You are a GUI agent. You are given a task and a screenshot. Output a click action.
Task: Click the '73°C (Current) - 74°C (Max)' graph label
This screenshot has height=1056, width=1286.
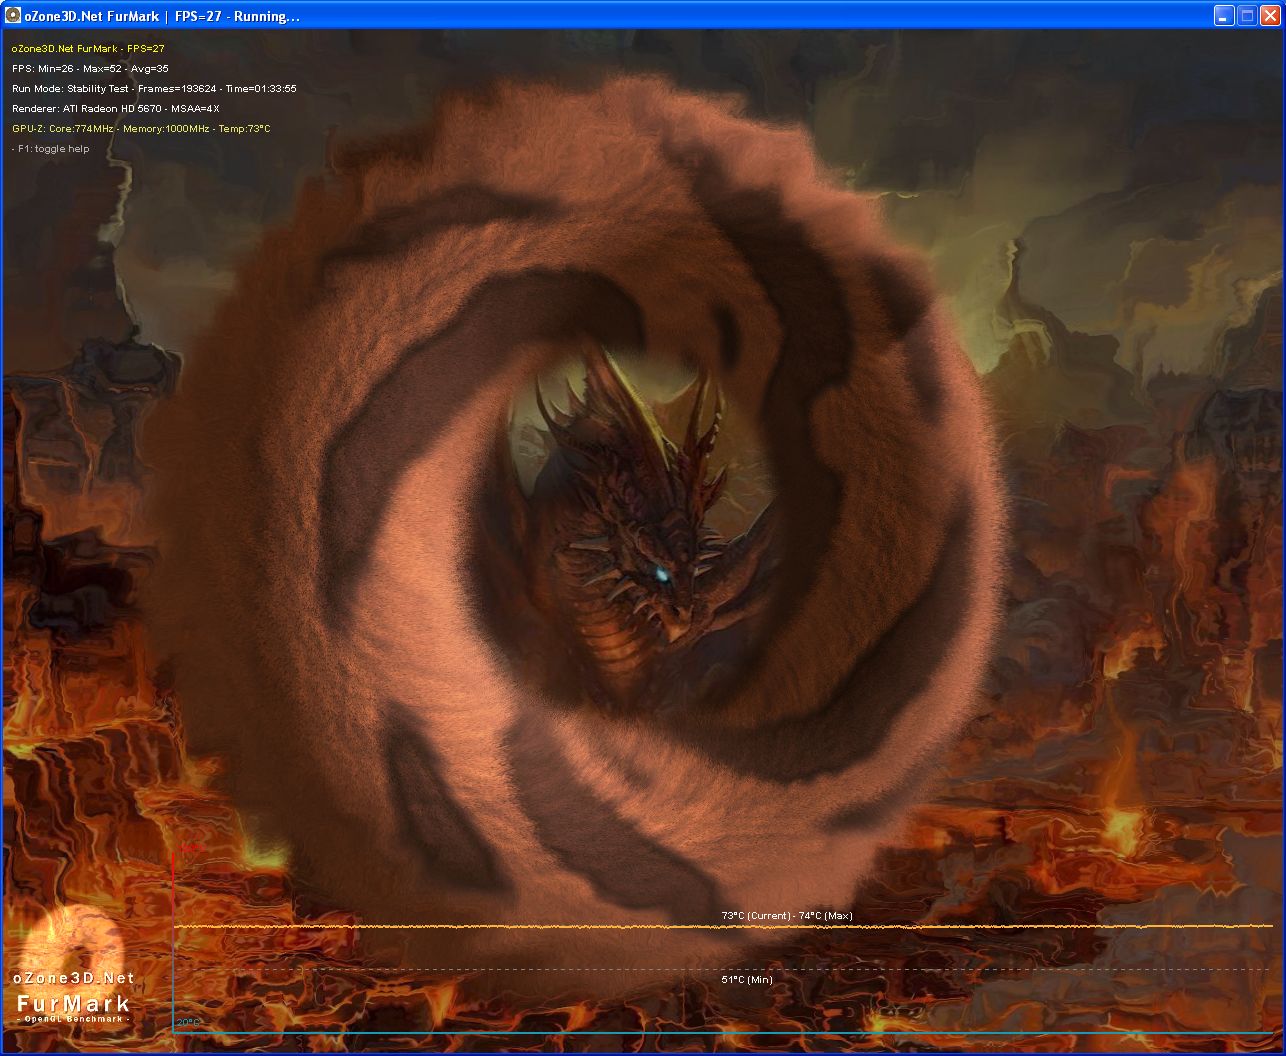click(x=787, y=915)
